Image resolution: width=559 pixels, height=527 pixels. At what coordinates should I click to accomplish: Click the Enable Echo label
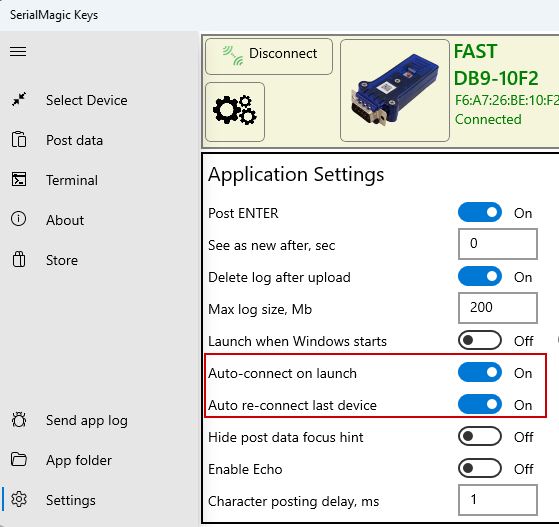[x=245, y=469]
